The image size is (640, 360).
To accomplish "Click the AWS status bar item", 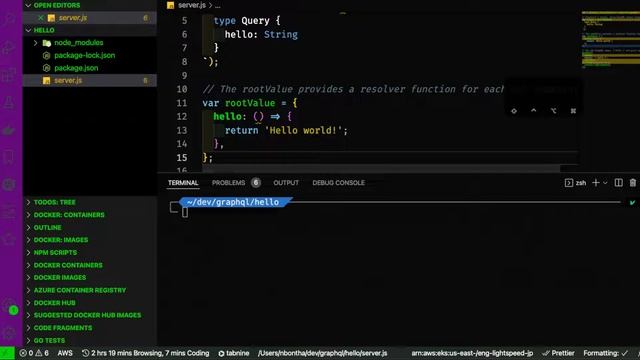I will tap(65, 353).
